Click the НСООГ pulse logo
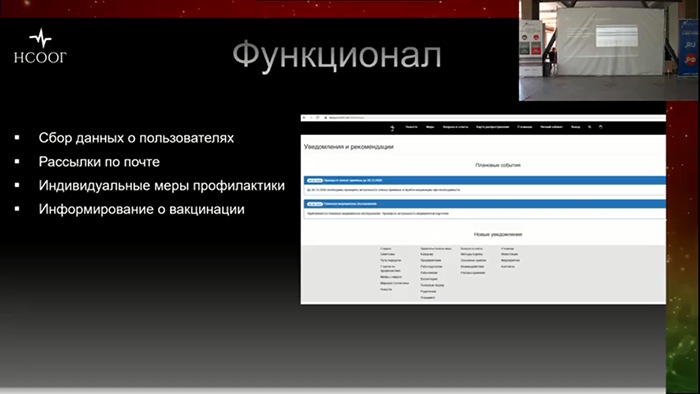This screenshot has height=394, width=700. coord(40,46)
